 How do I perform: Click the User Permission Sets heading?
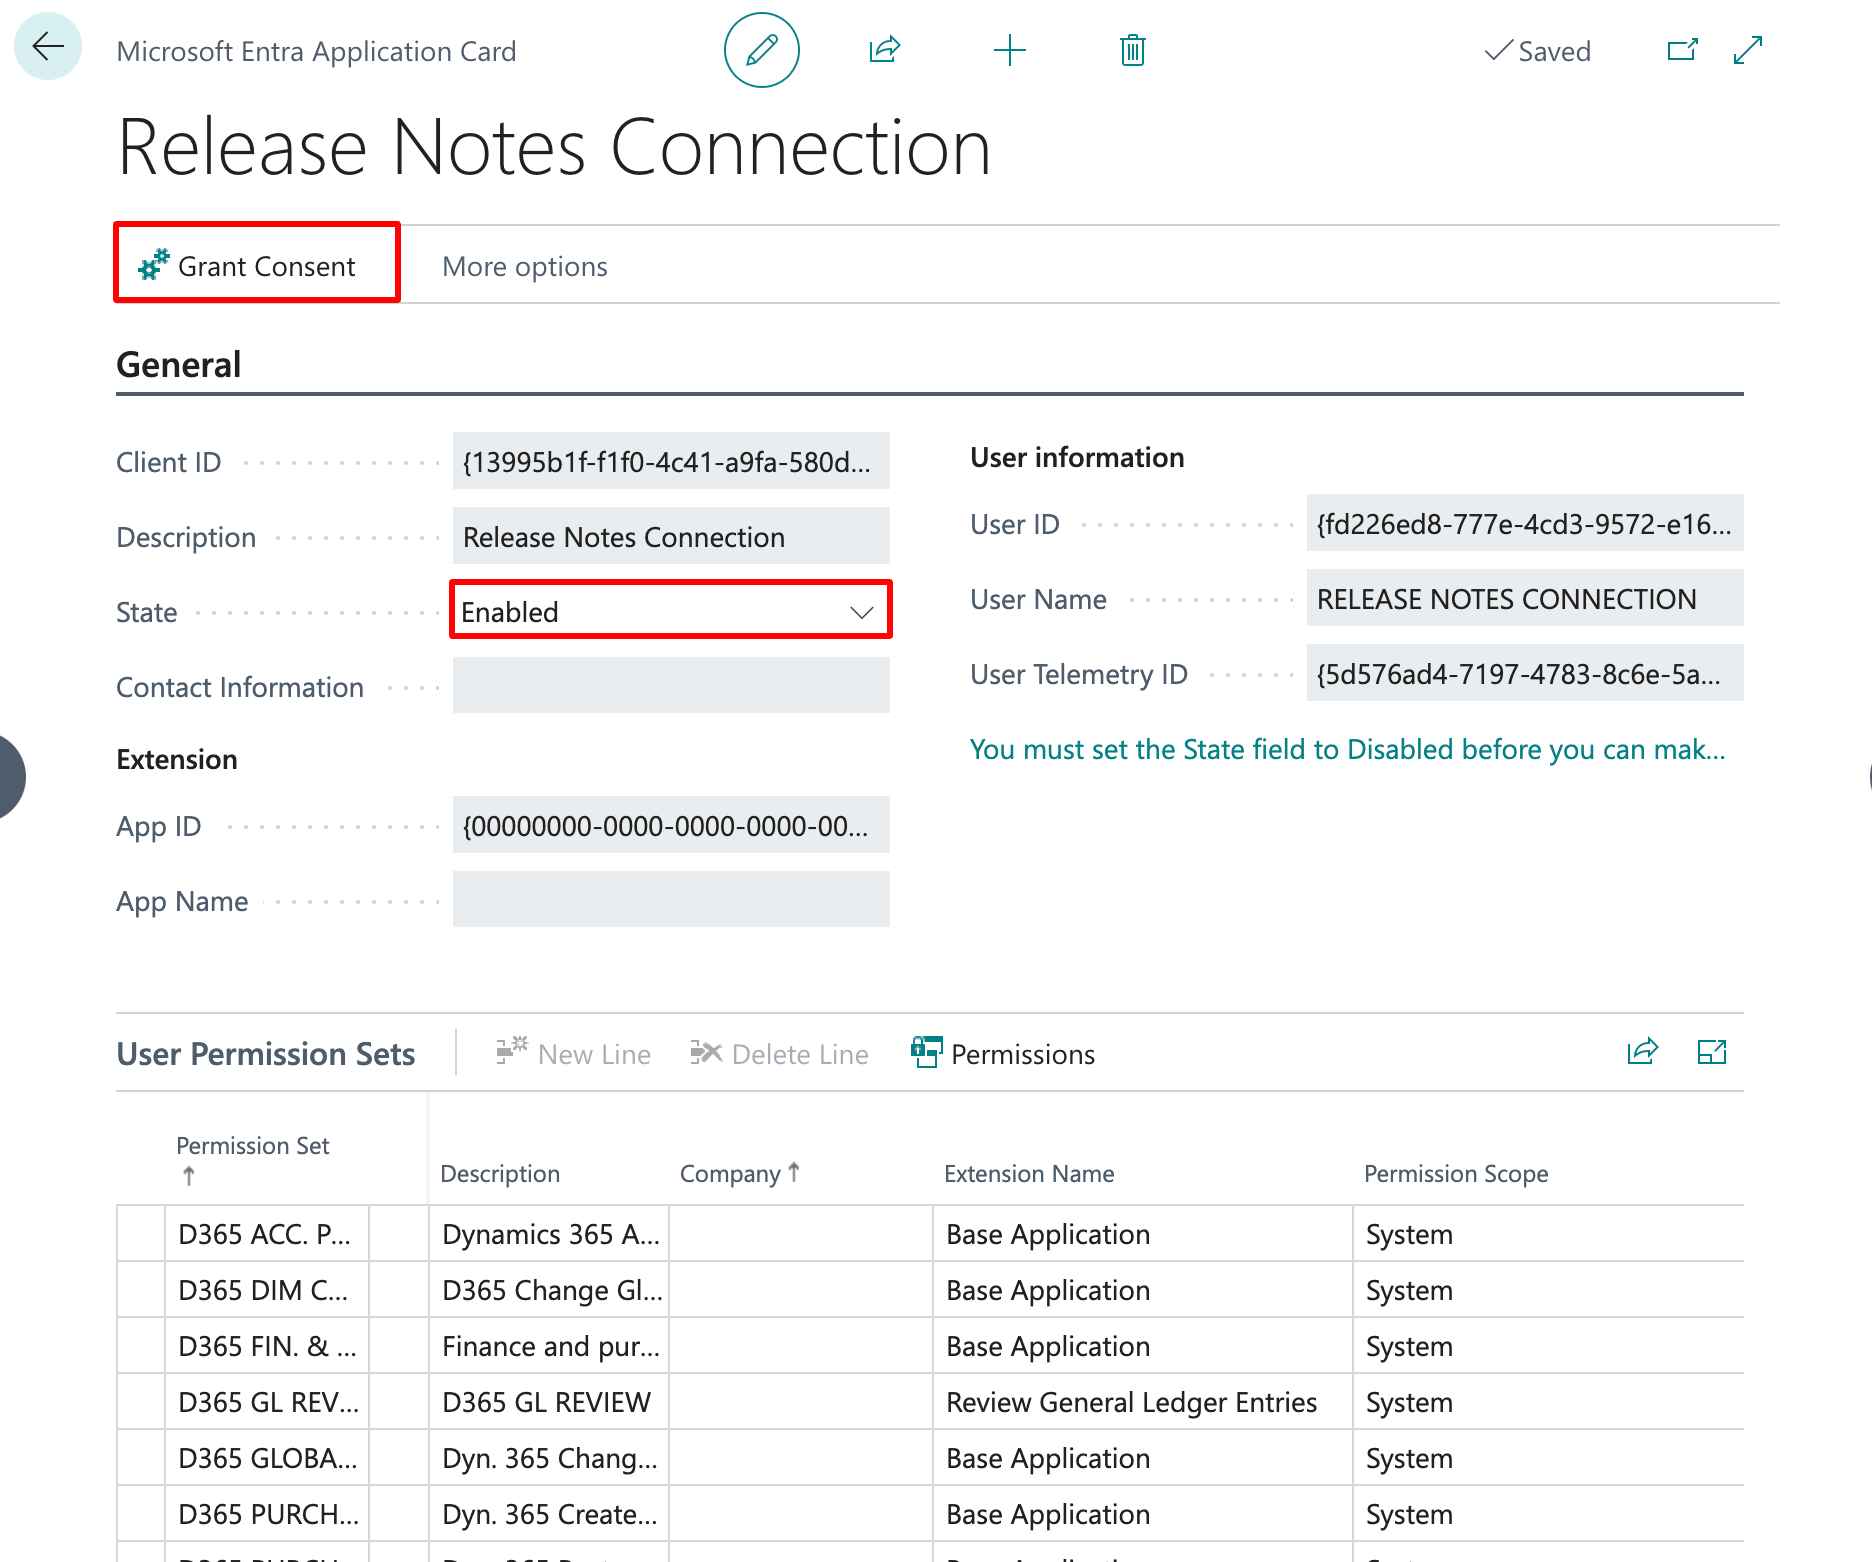265,1053
